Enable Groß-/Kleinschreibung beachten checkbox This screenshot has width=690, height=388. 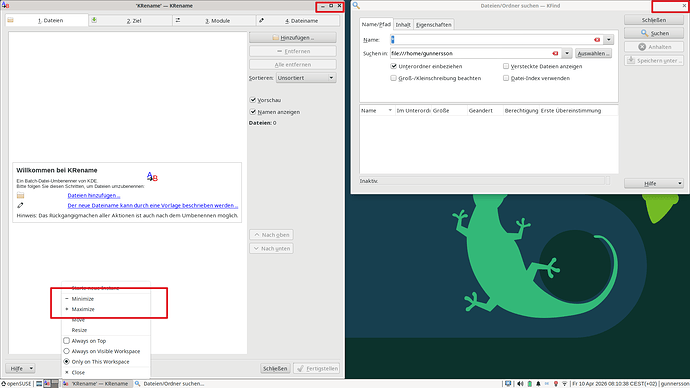click(393, 78)
